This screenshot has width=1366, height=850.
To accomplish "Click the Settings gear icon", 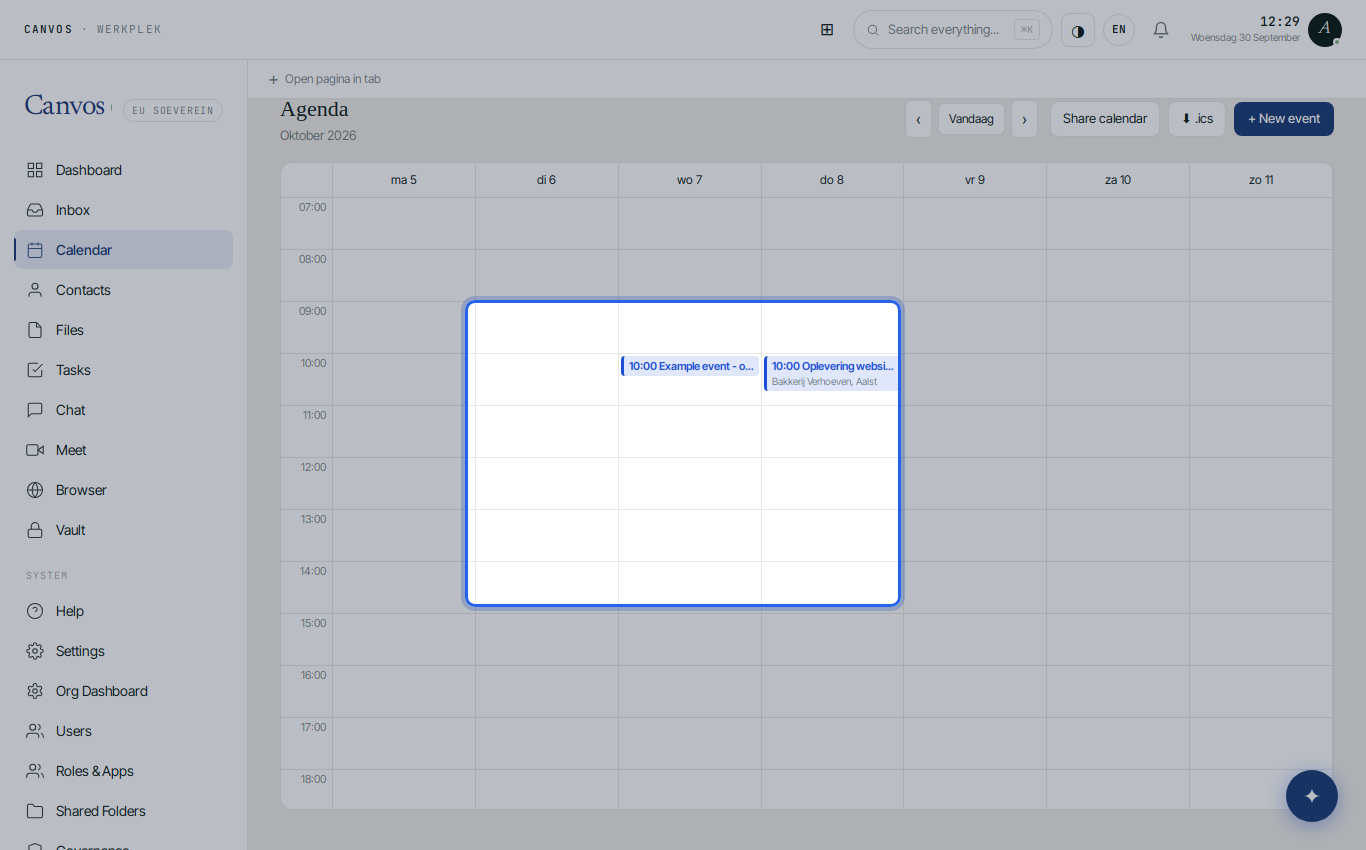I will click(35, 651).
